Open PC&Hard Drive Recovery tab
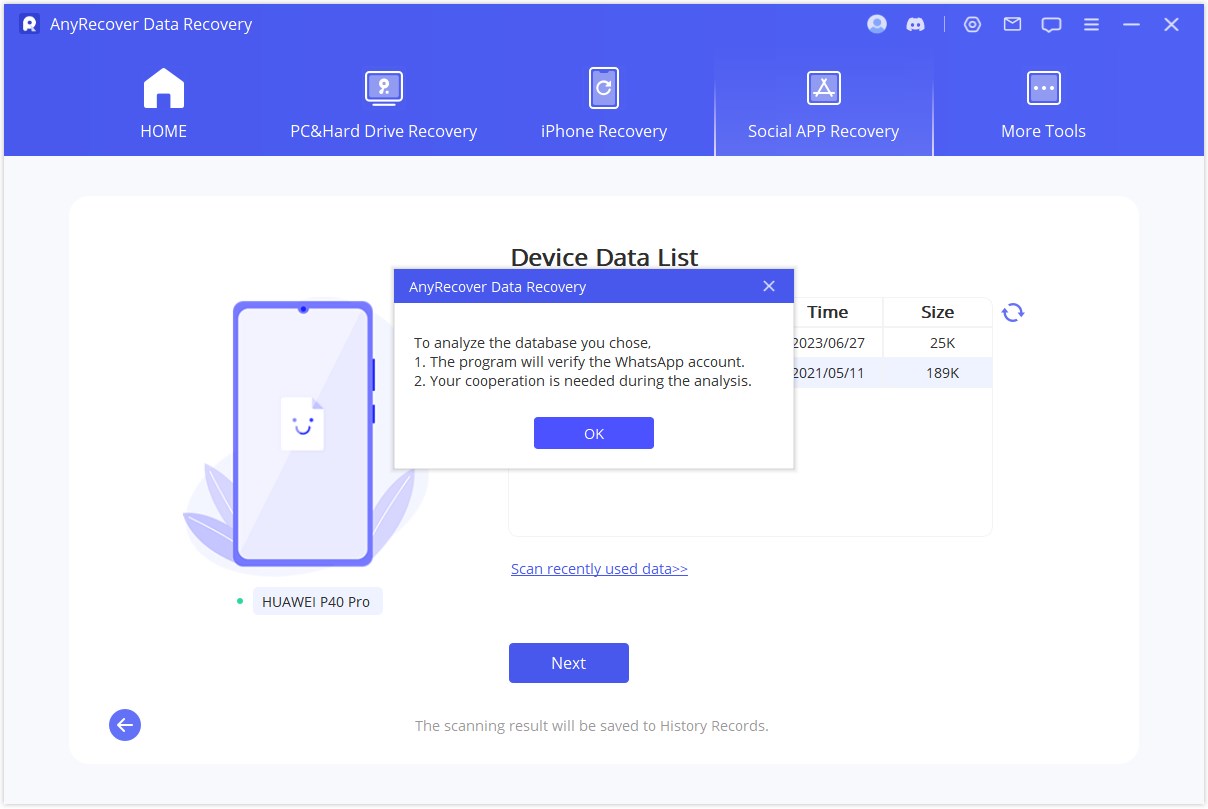The width and height of the screenshot is (1208, 809). tap(383, 104)
